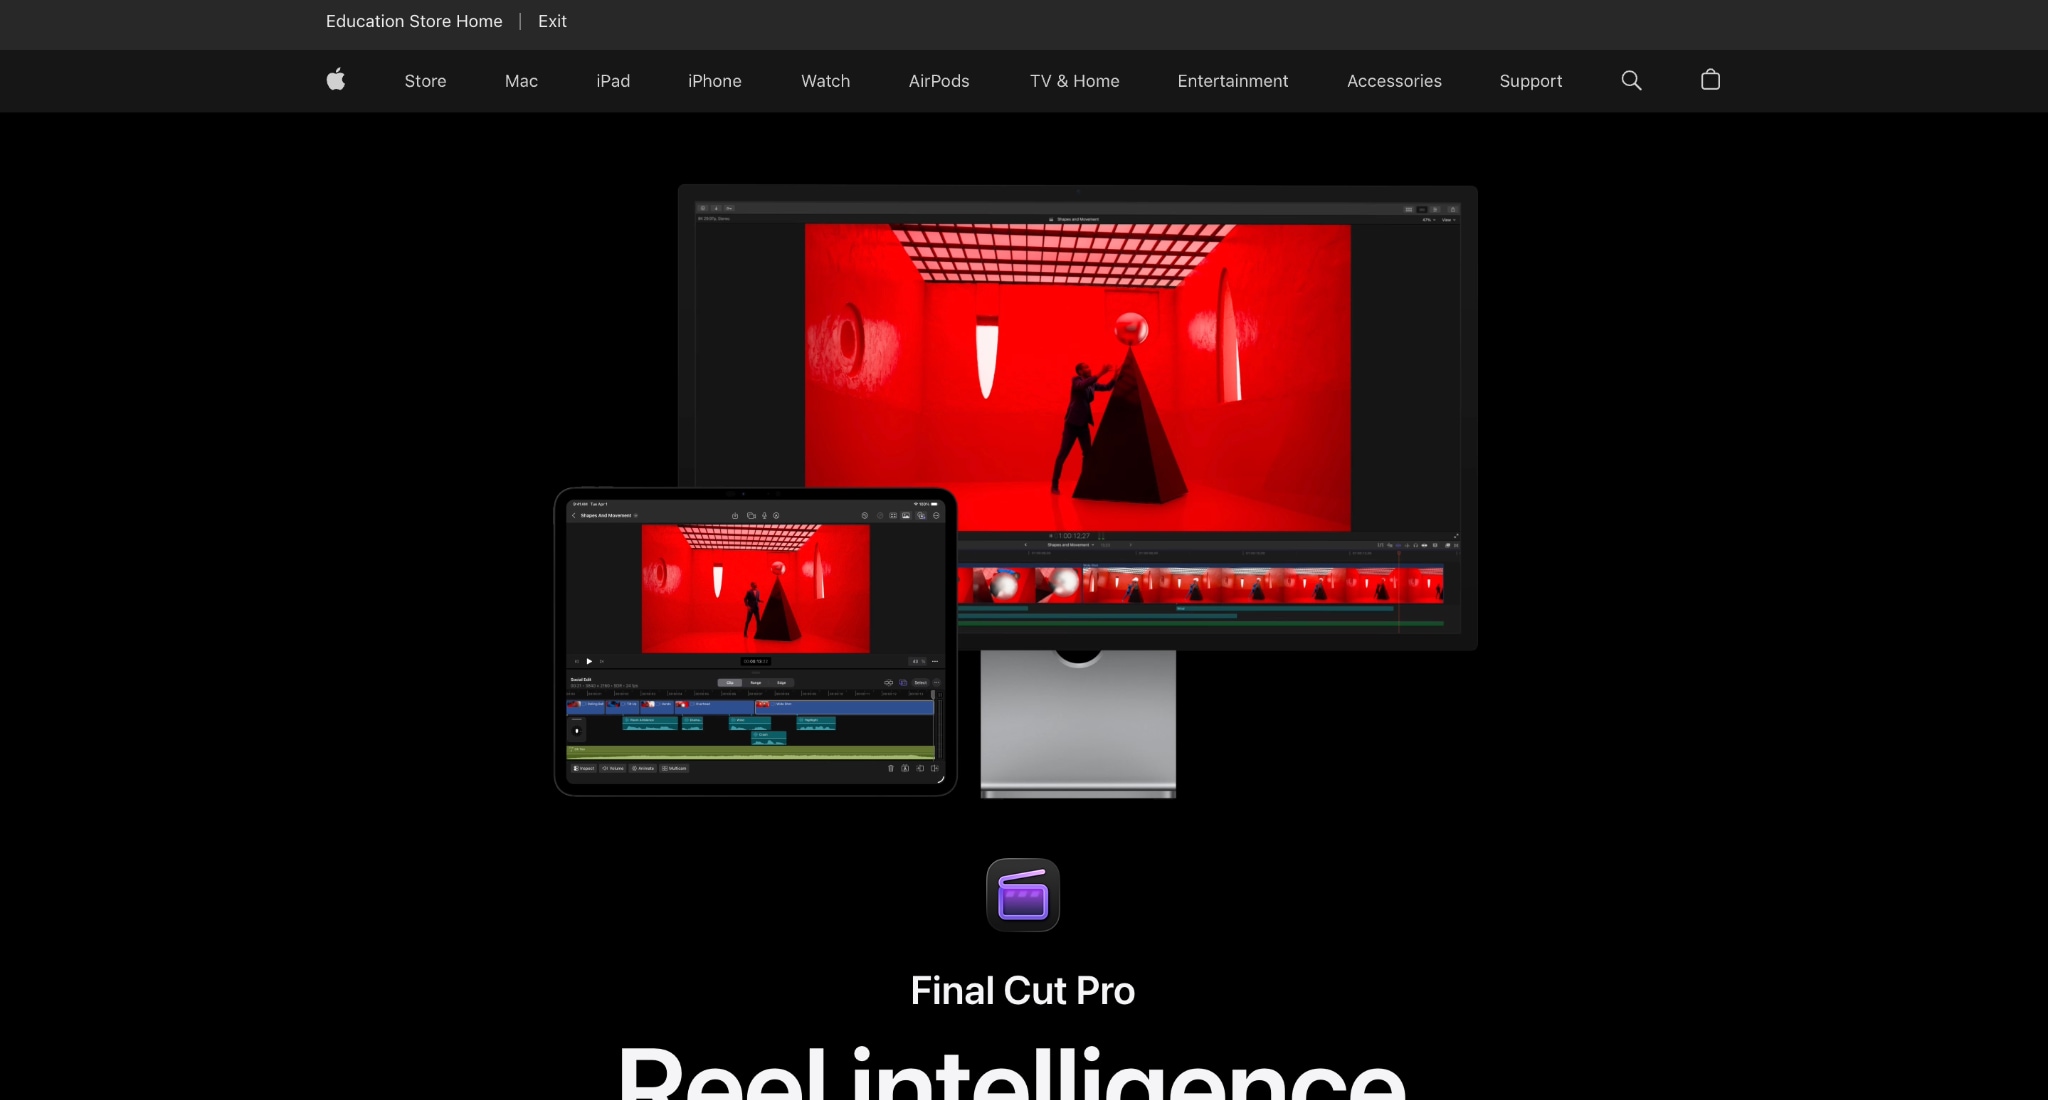Click the iPad Final Cut Pro screenshot
Image resolution: width=2048 pixels, height=1100 pixels.
[755, 641]
